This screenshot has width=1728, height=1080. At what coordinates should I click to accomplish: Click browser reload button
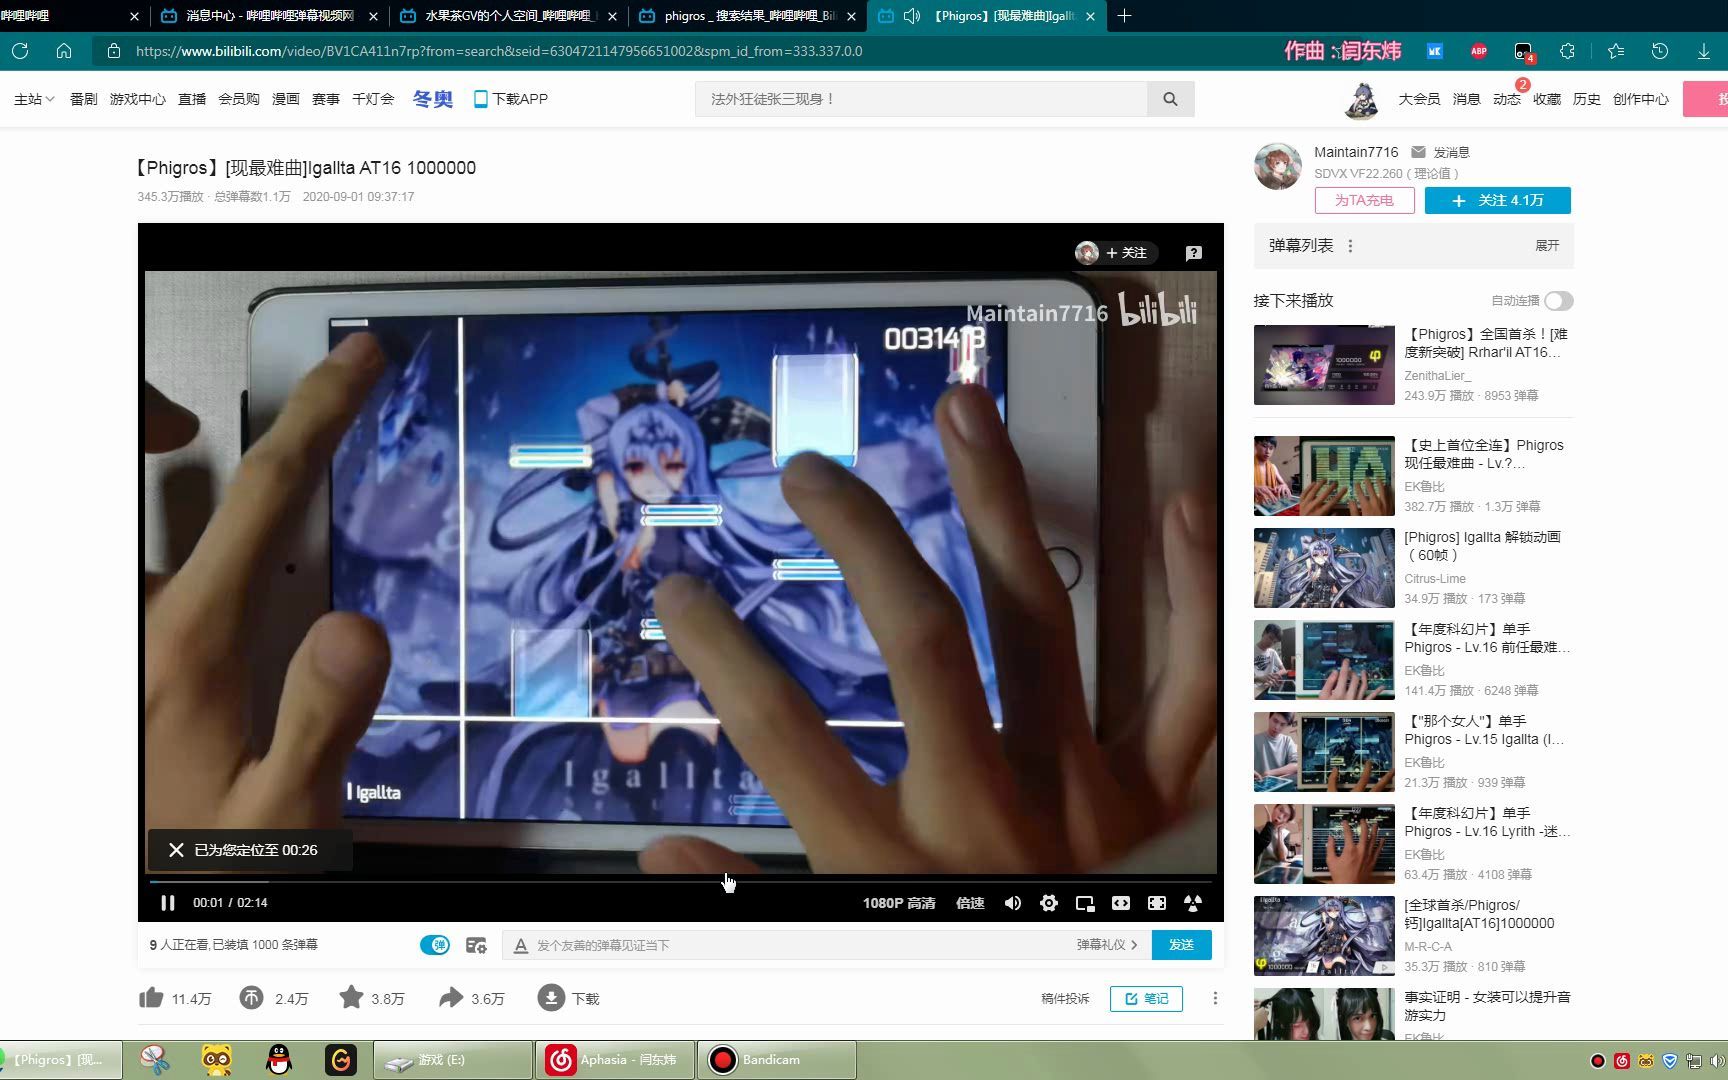[x=20, y=51]
